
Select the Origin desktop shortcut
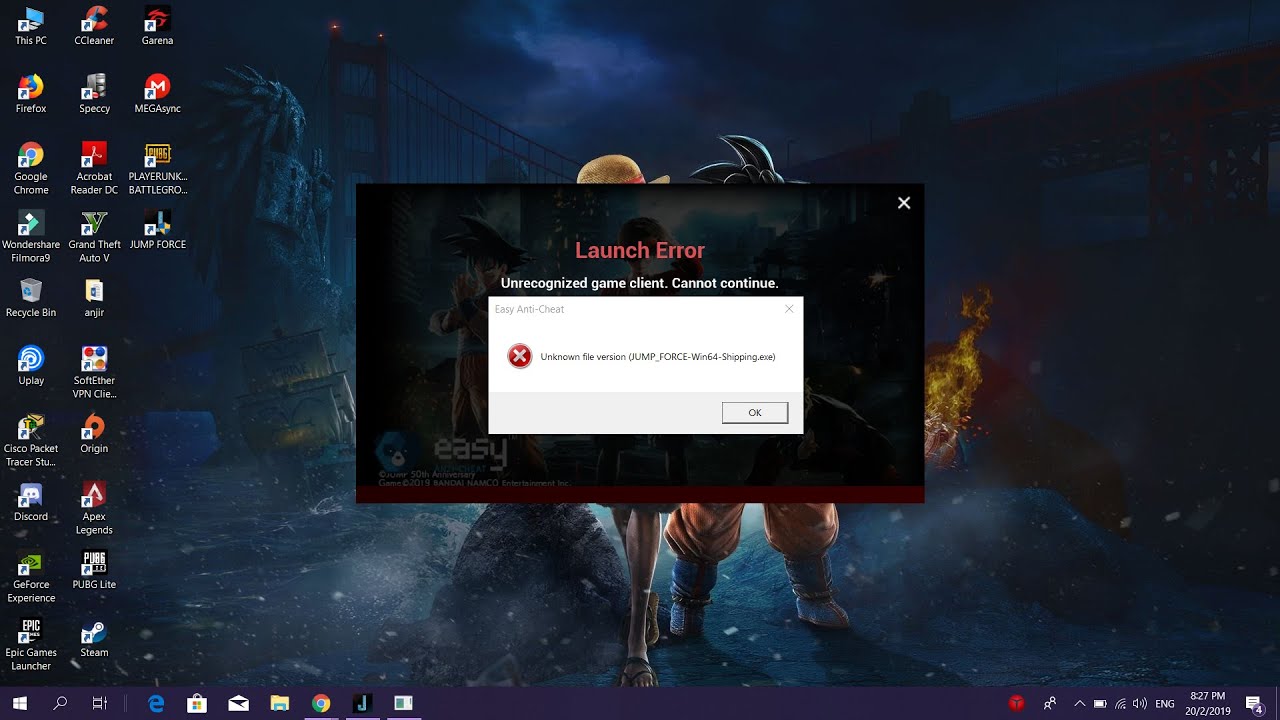tap(94, 434)
